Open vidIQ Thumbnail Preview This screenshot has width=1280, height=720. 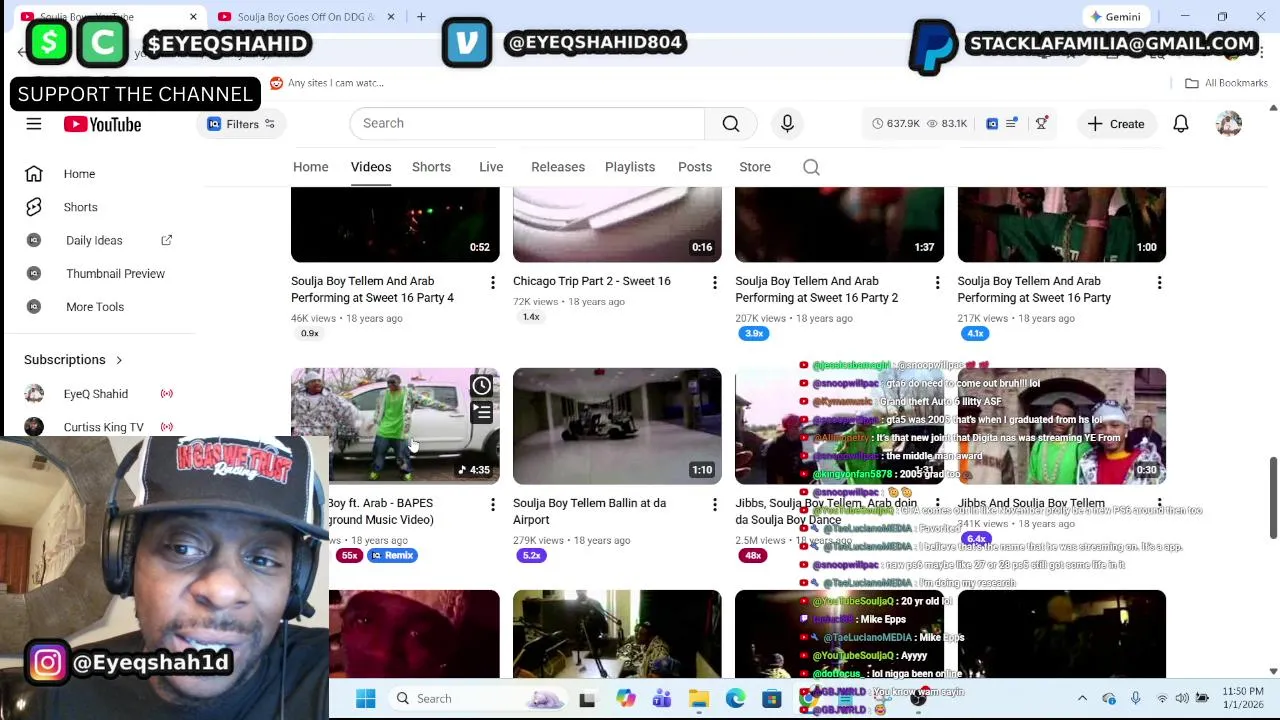[x=115, y=273]
